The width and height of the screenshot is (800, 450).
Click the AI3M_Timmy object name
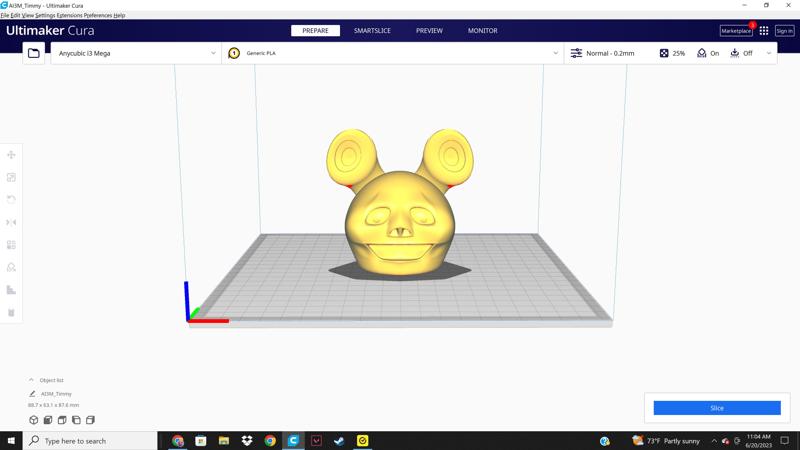(x=56, y=394)
